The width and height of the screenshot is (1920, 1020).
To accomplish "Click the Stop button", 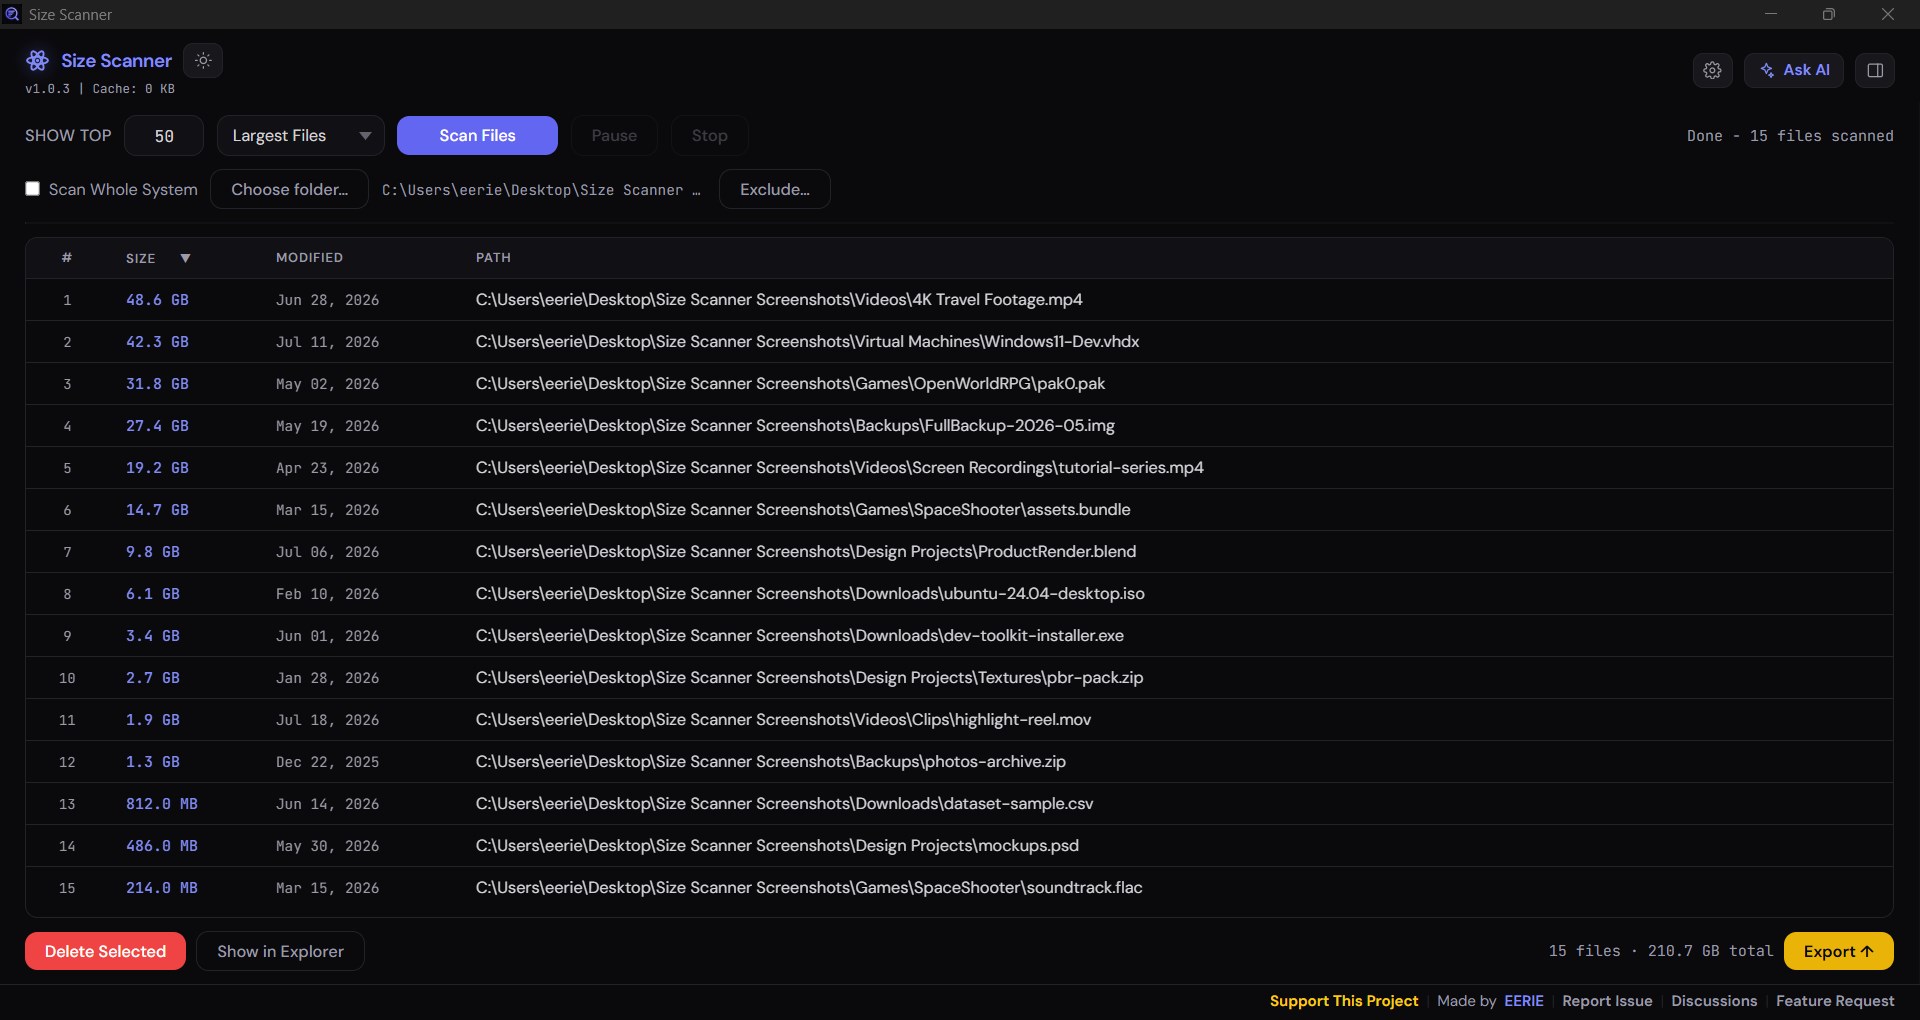I will pos(709,136).
